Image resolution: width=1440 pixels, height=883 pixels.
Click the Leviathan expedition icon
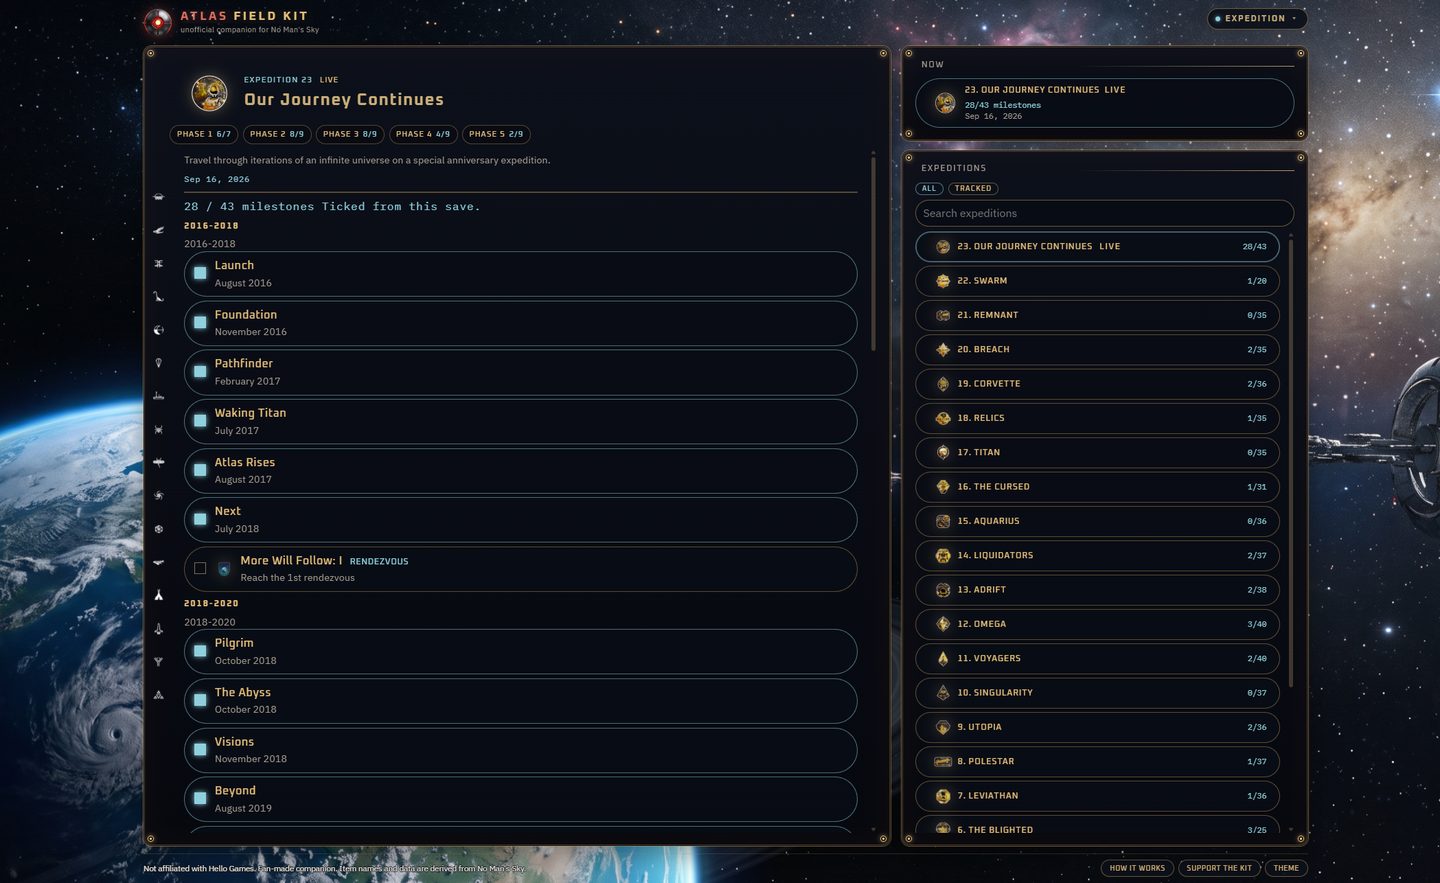click(x=942, y=796)
